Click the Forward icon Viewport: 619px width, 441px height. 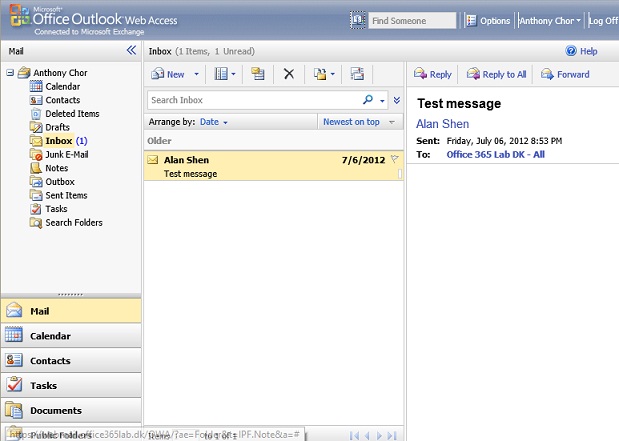(547, 74)
